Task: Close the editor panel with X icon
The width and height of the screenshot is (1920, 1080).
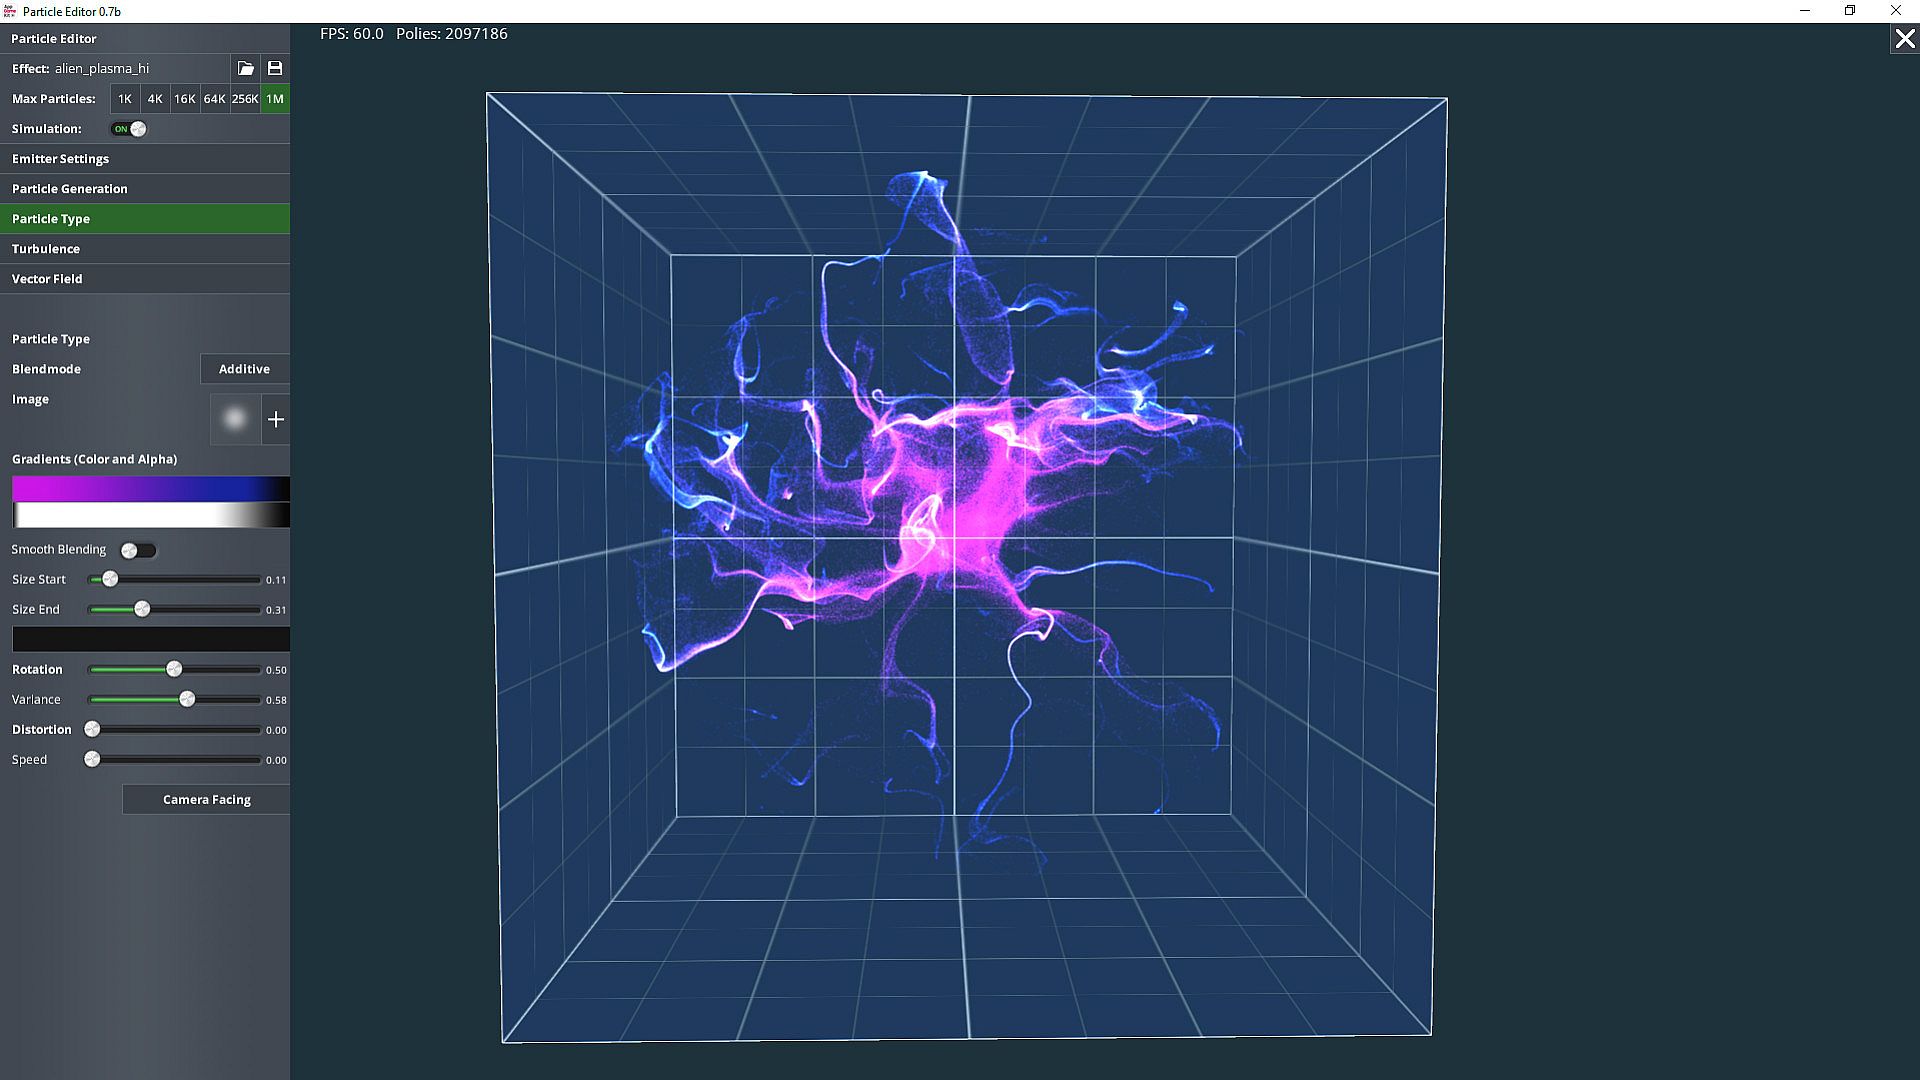Action: click(1904, 39)
